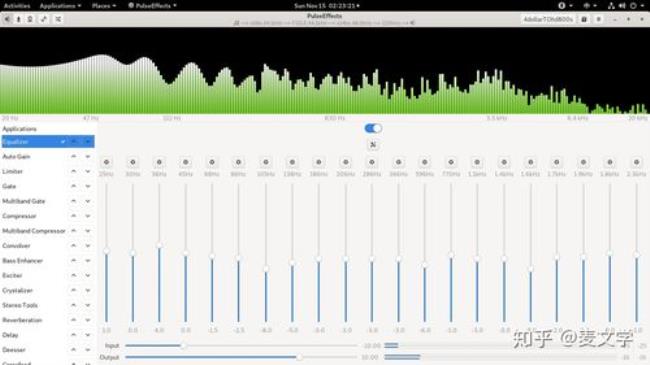Click the Output gain slider track

241,357
